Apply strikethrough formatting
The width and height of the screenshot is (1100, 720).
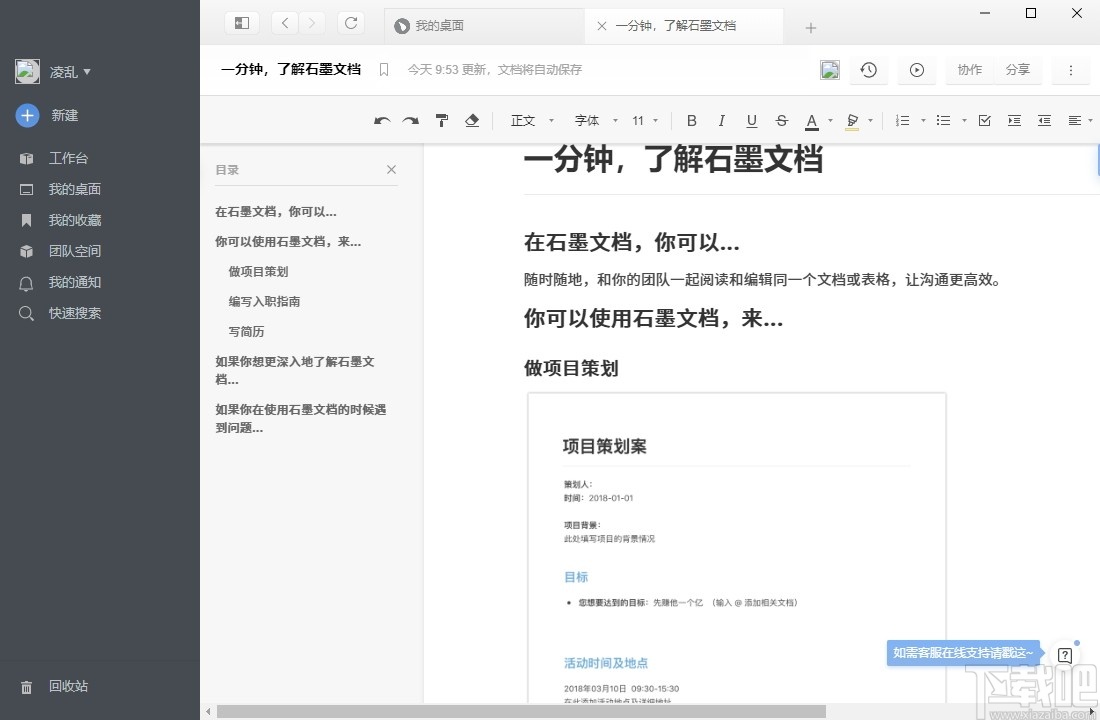781,120
